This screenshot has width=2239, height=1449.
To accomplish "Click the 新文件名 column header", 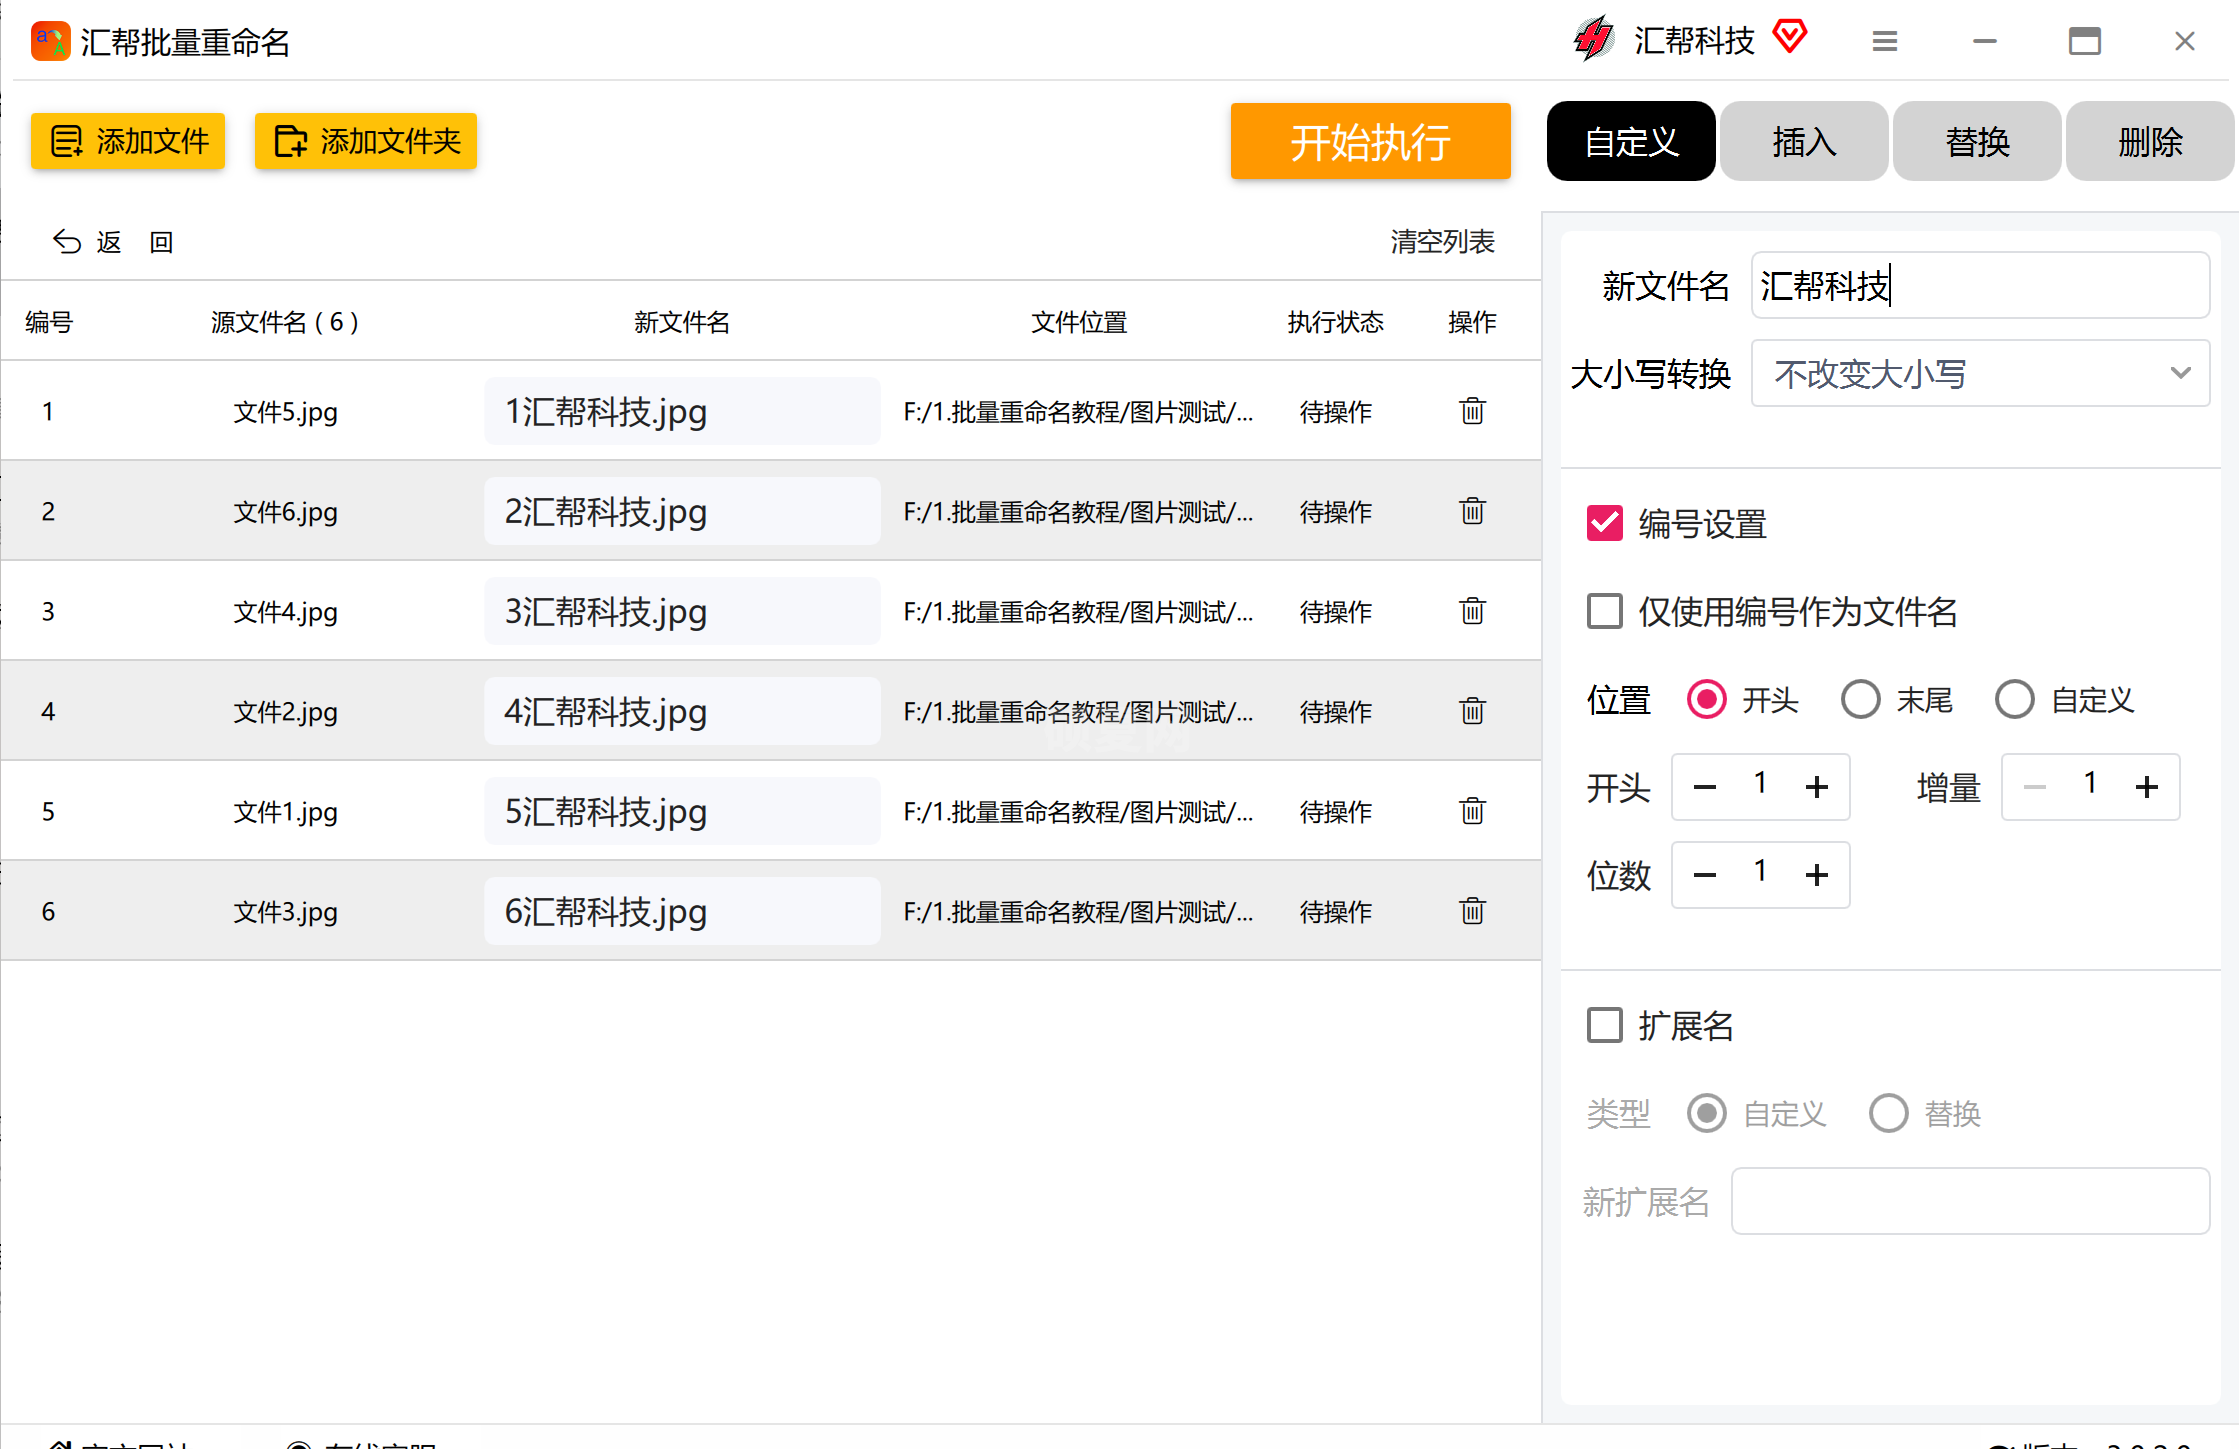I will point(682,322).
